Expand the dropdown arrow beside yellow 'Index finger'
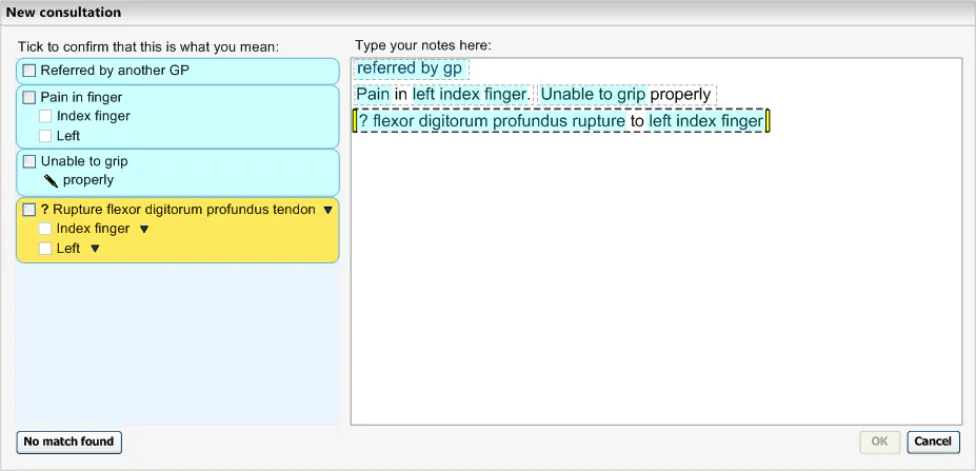Screen dimensions: 976x471 tap(143, 229)
